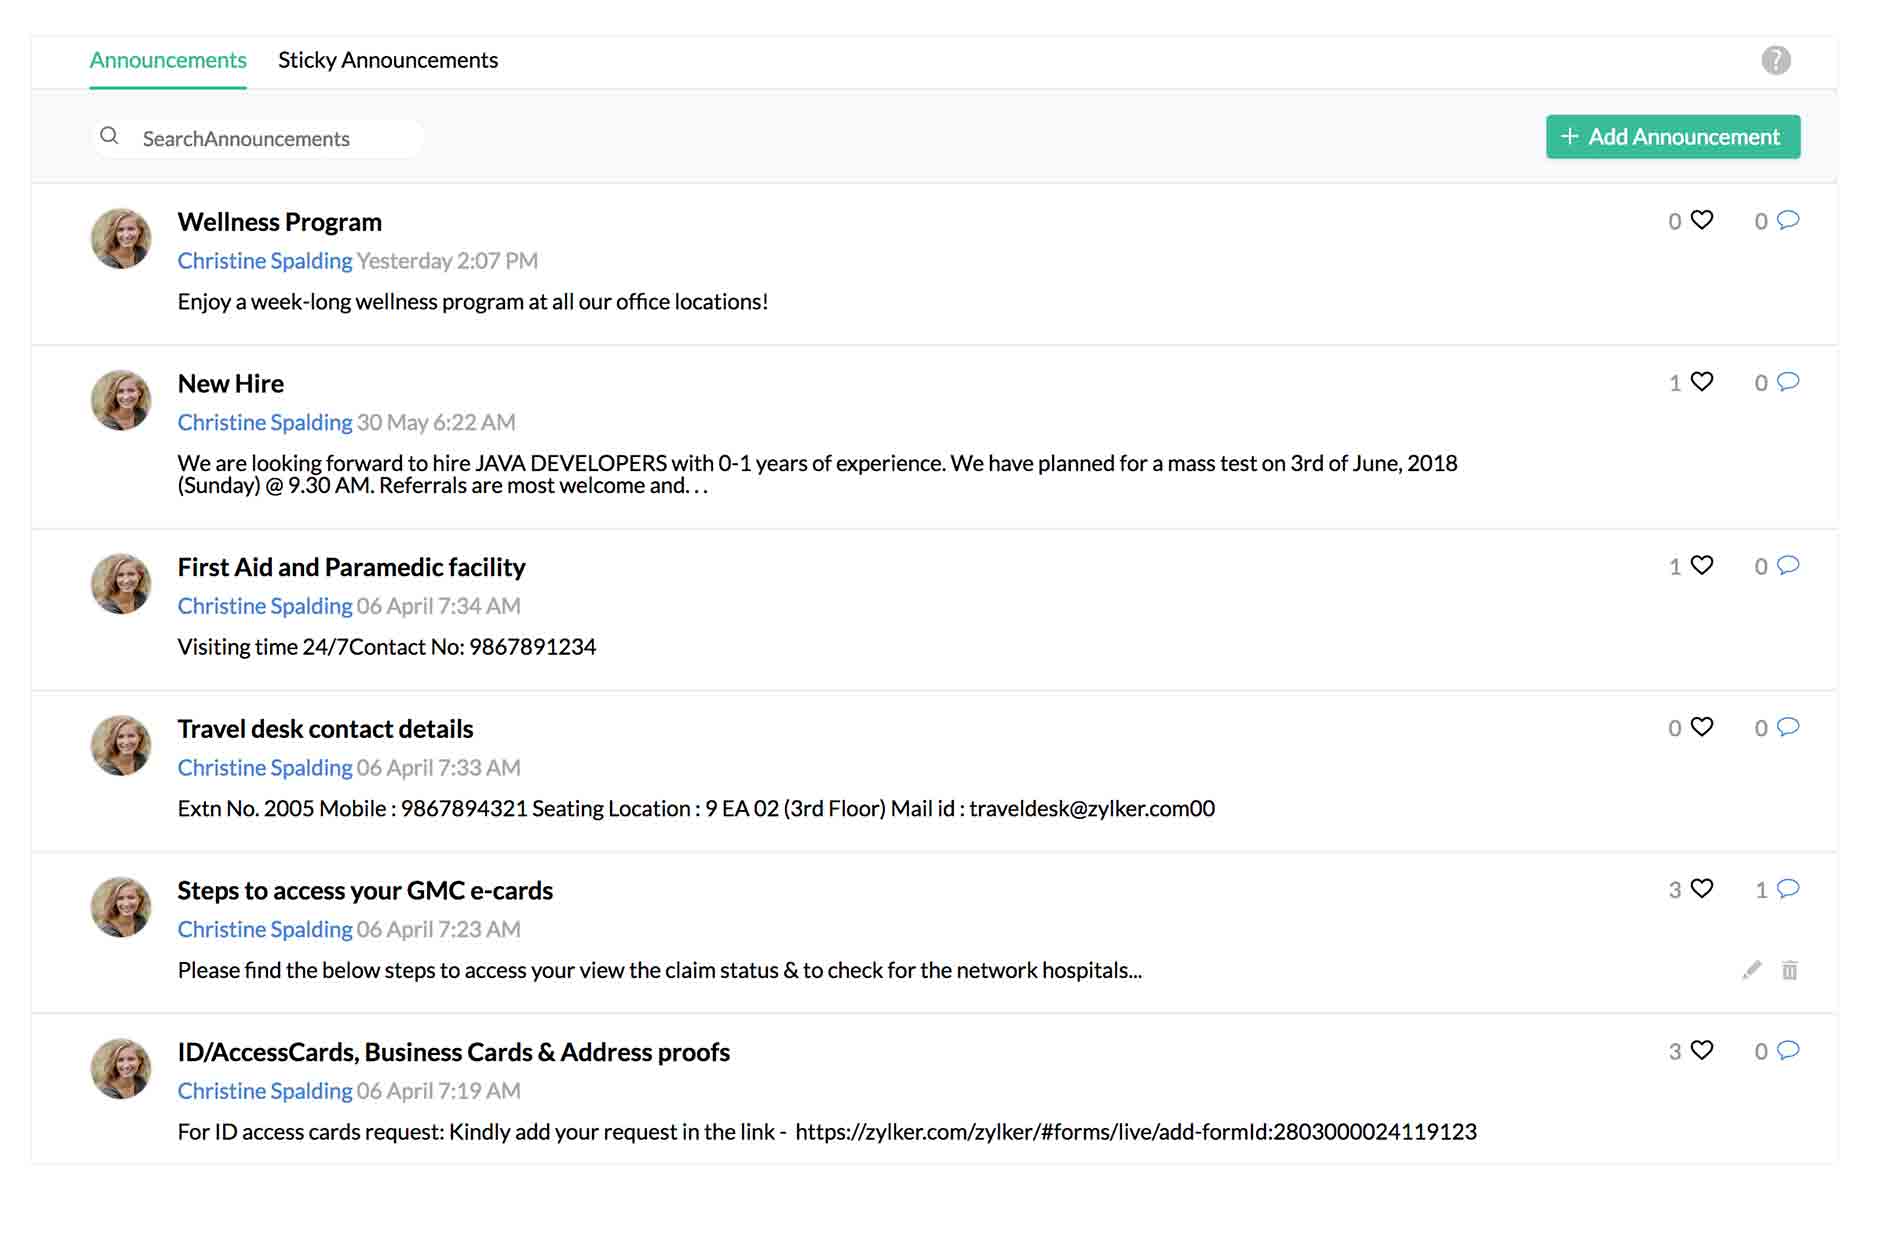Open Christine Spalding's profile from New Hire post

[x=265, y=422]
